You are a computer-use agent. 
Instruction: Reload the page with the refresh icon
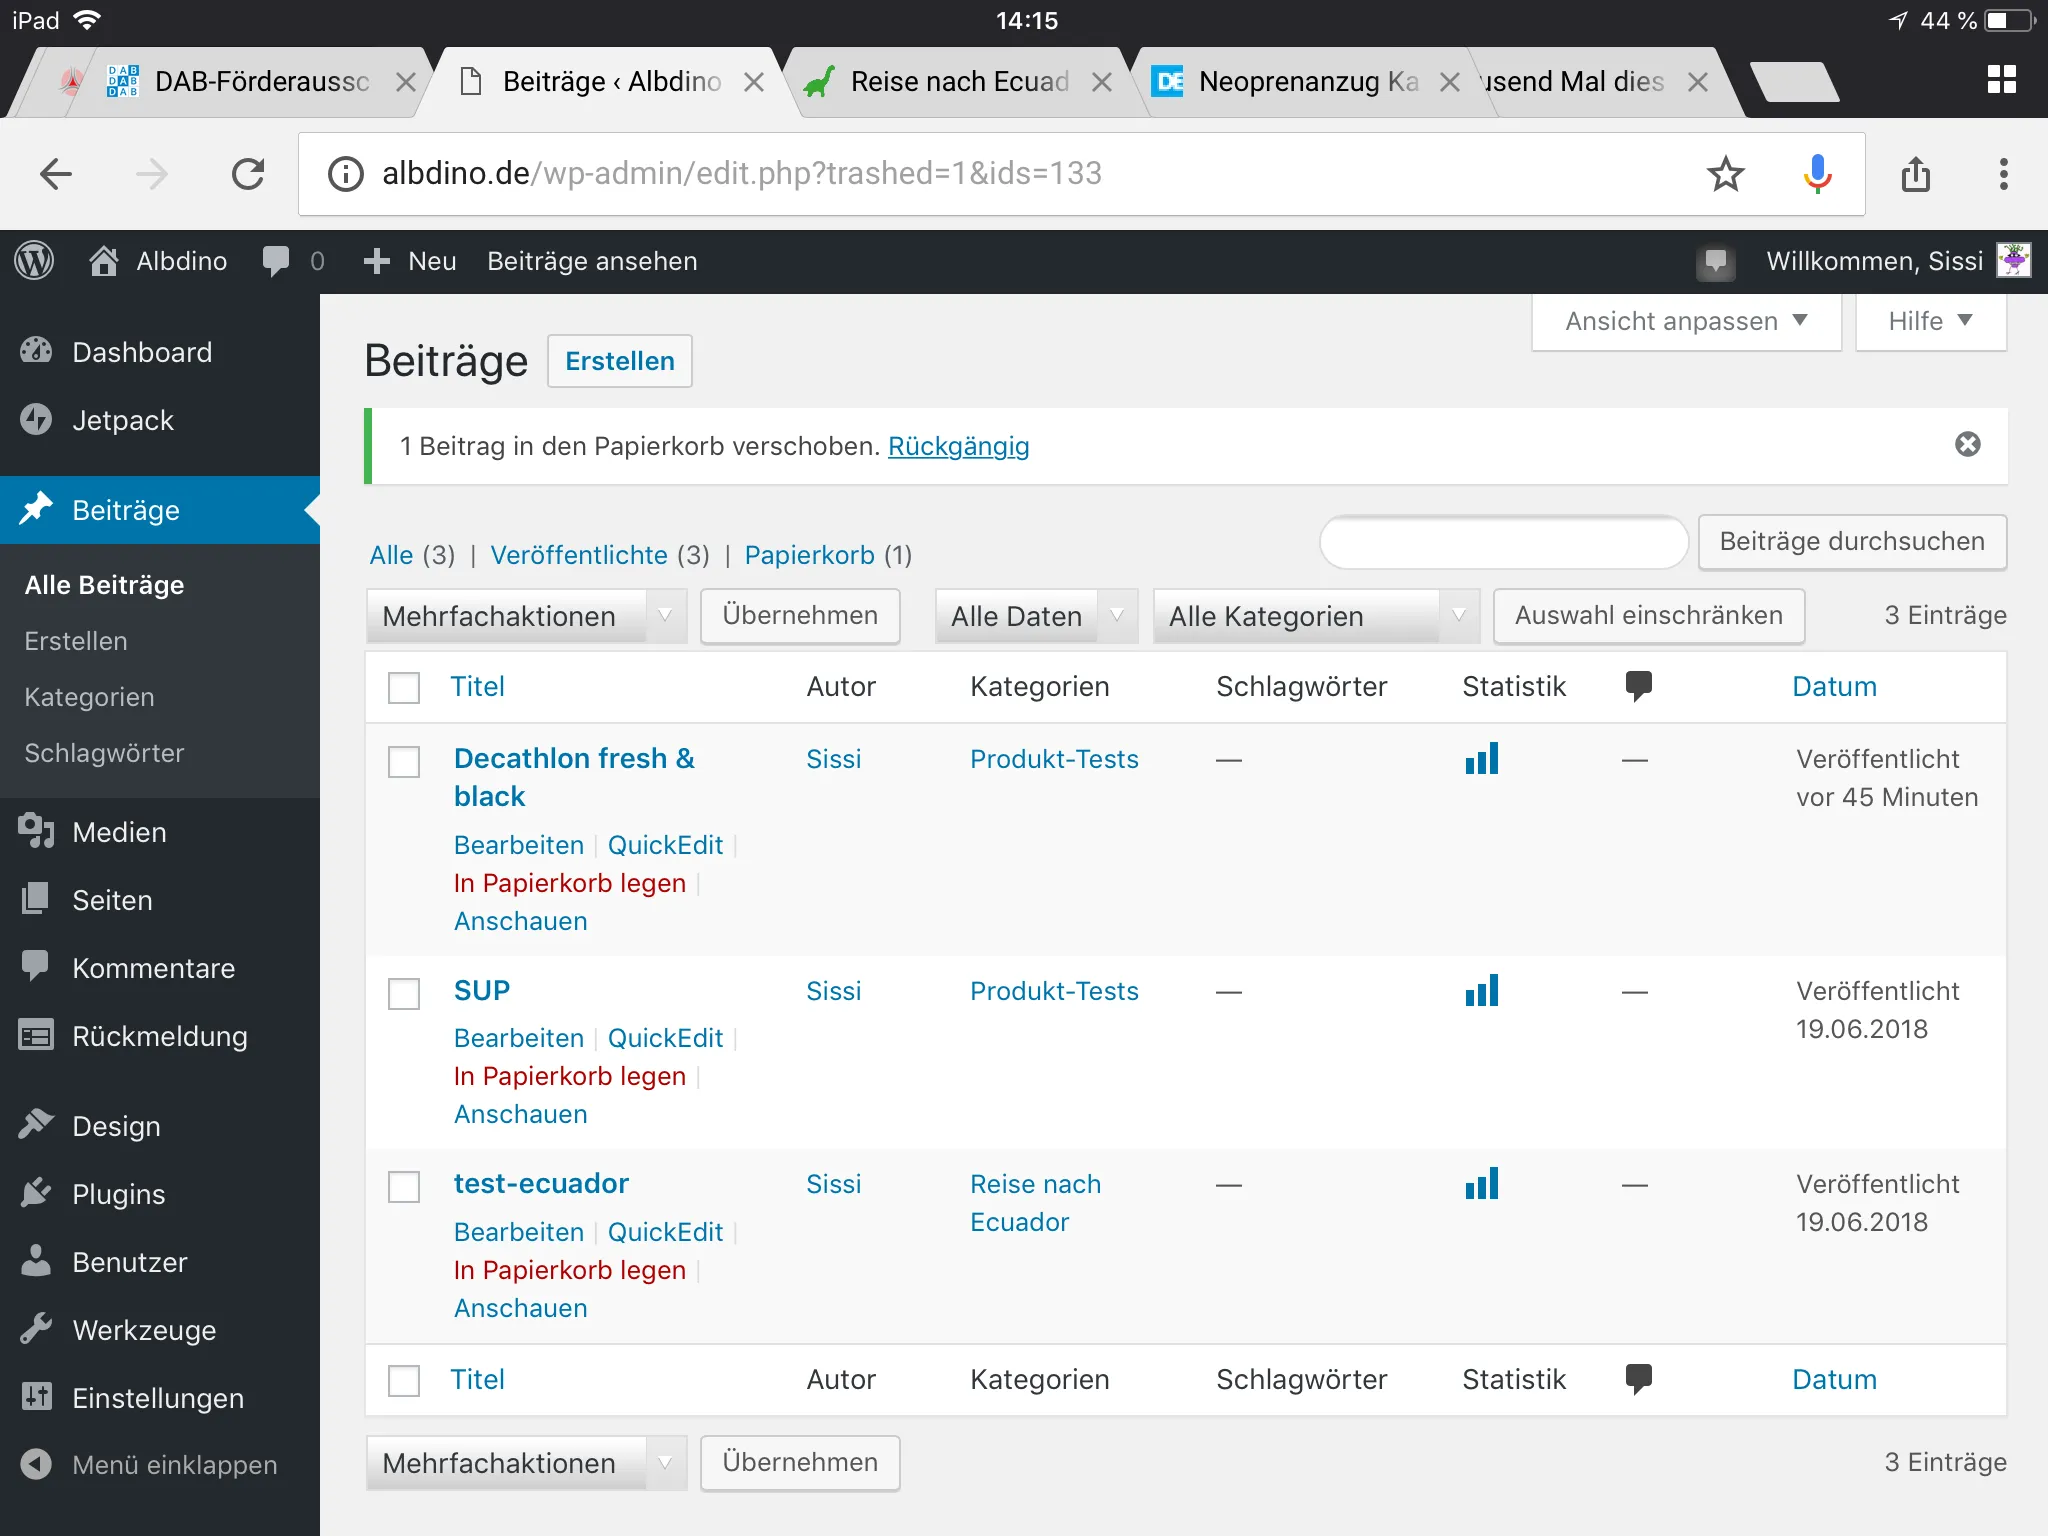pos(248,174)
